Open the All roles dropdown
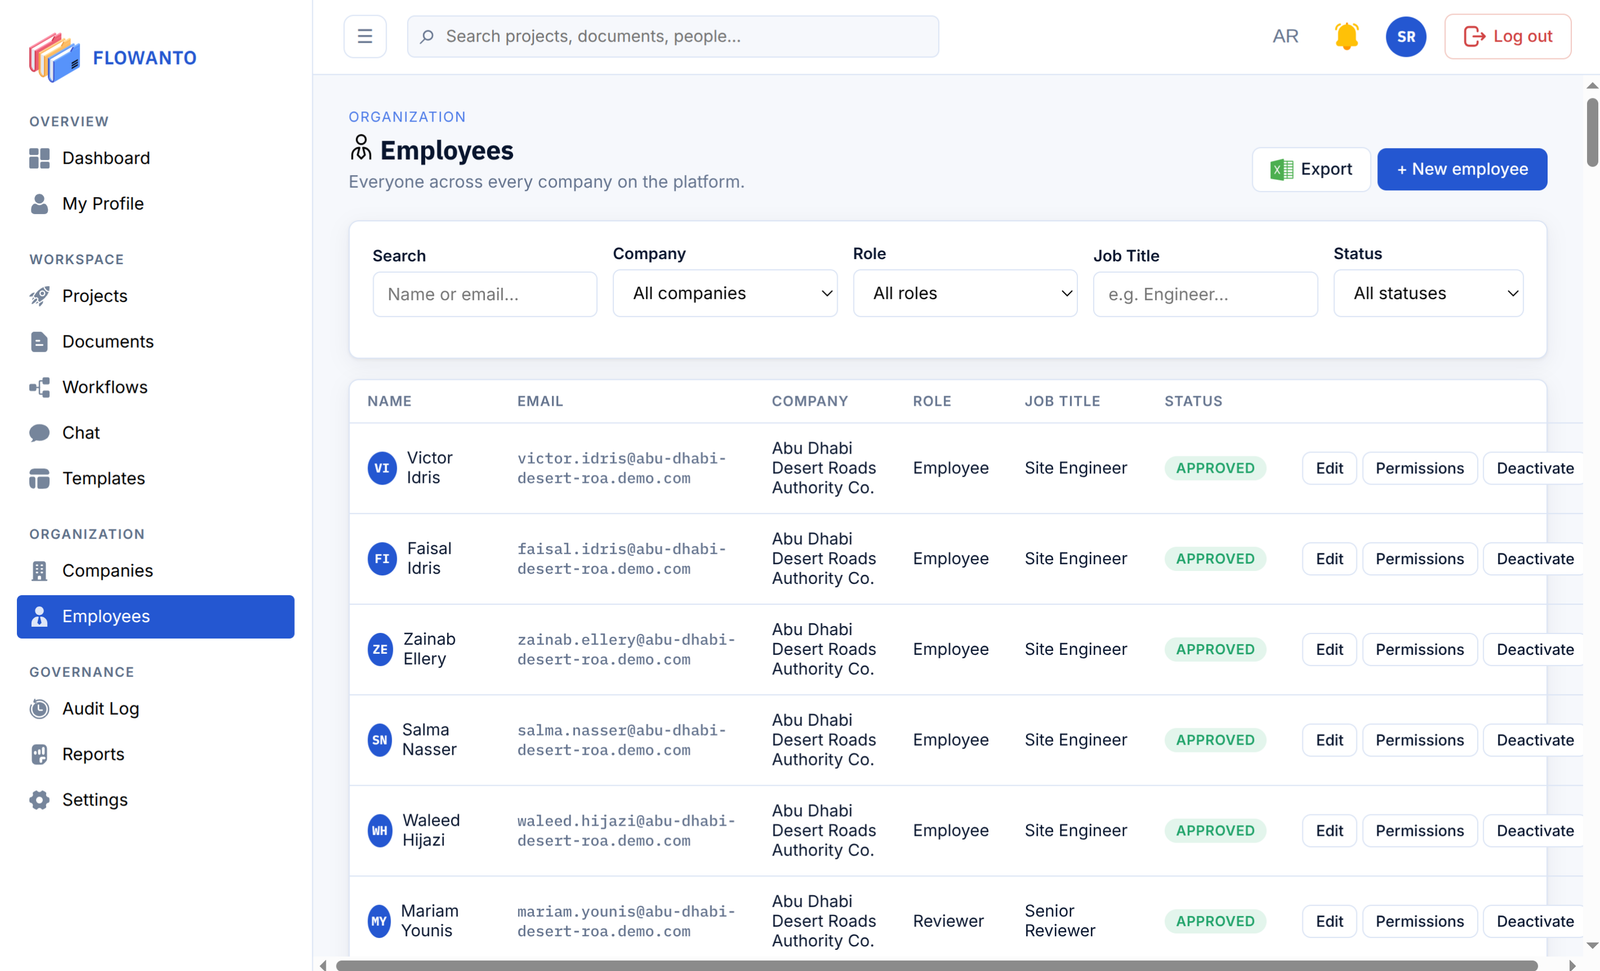 coord(965,293)
